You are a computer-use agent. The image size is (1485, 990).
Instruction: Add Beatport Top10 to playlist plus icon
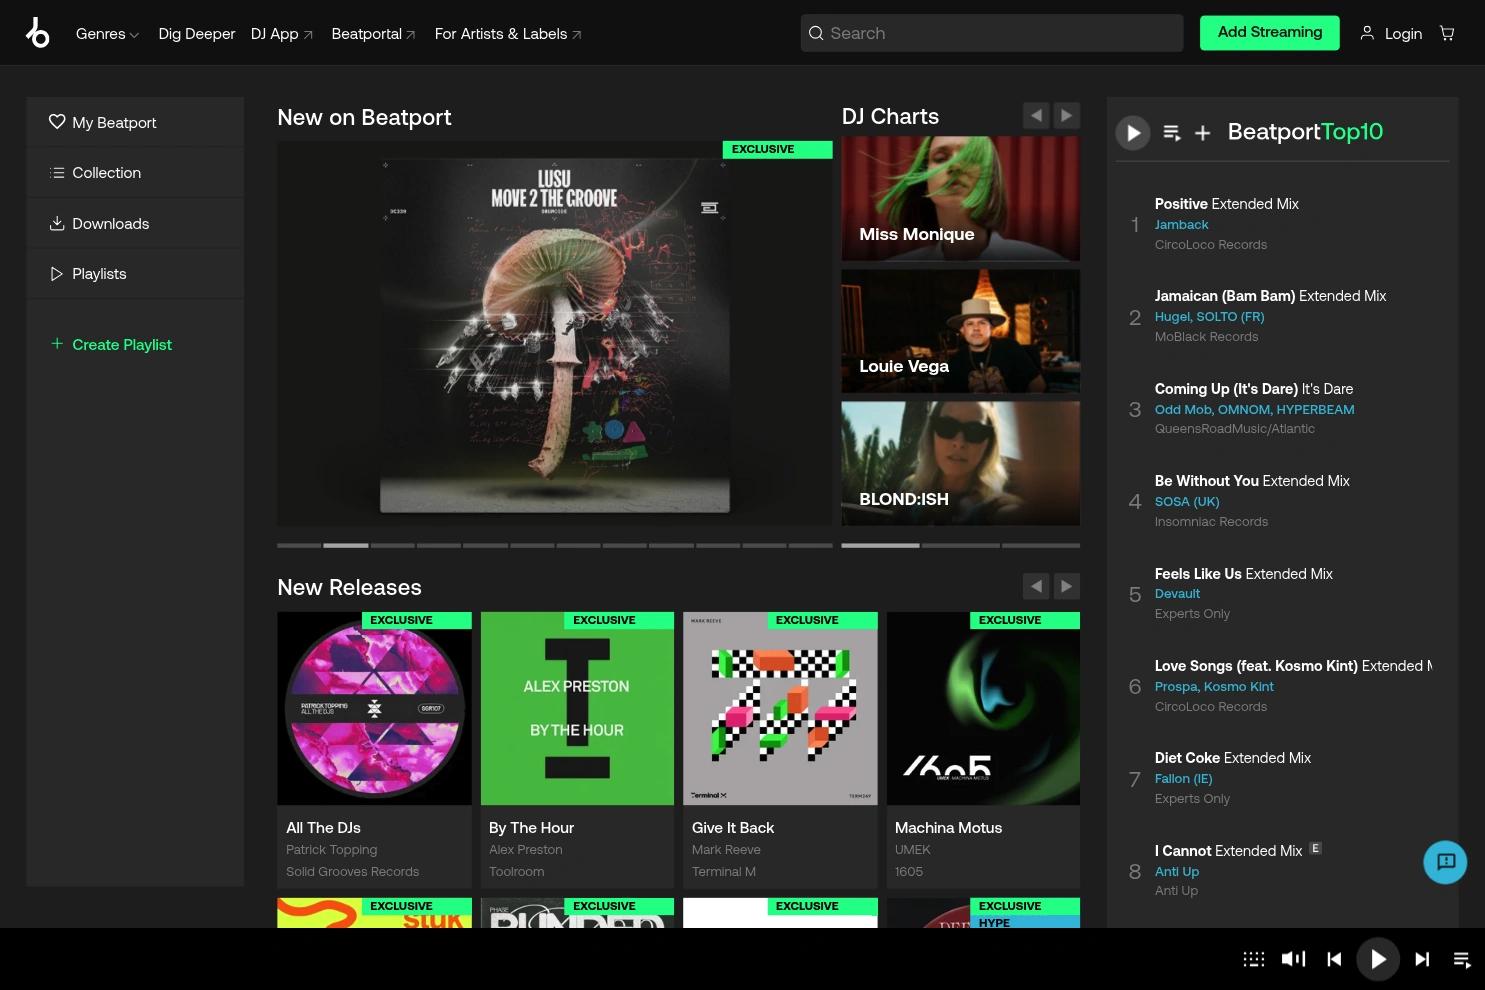[x=1203, y=132]
